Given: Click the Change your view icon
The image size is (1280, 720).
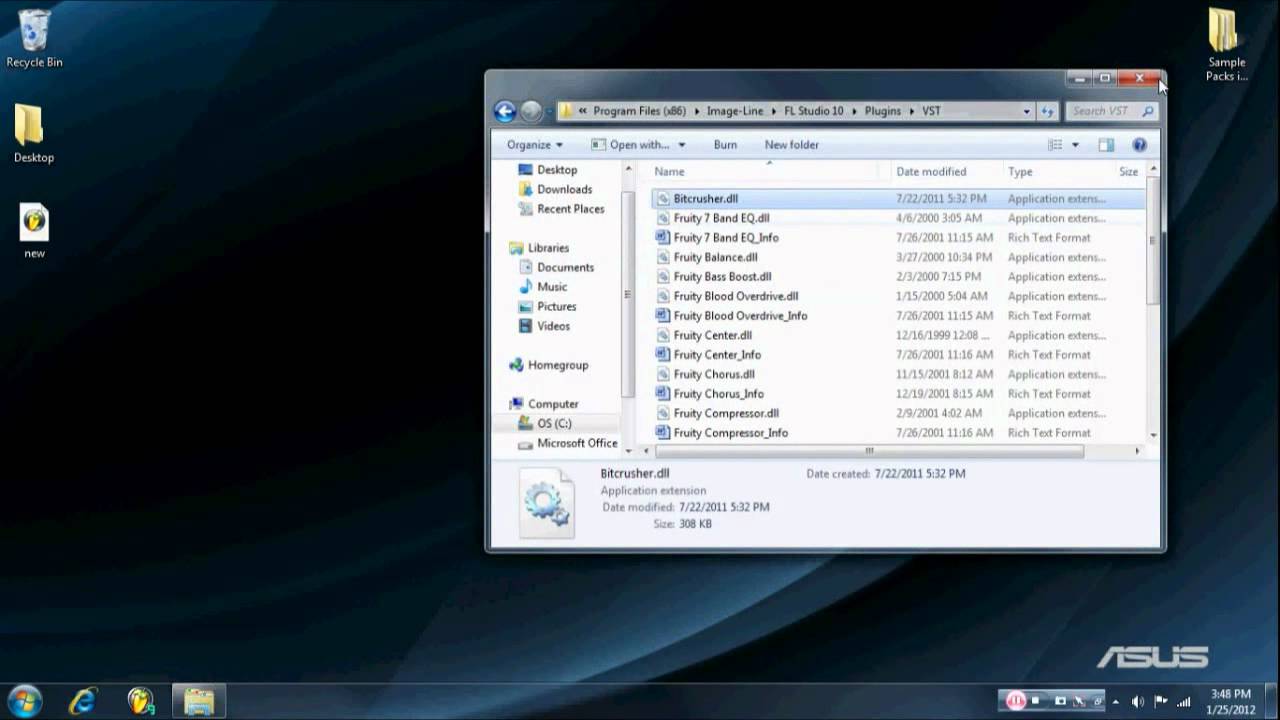Looking at the screenshot, I should (x=1055, y=145).
